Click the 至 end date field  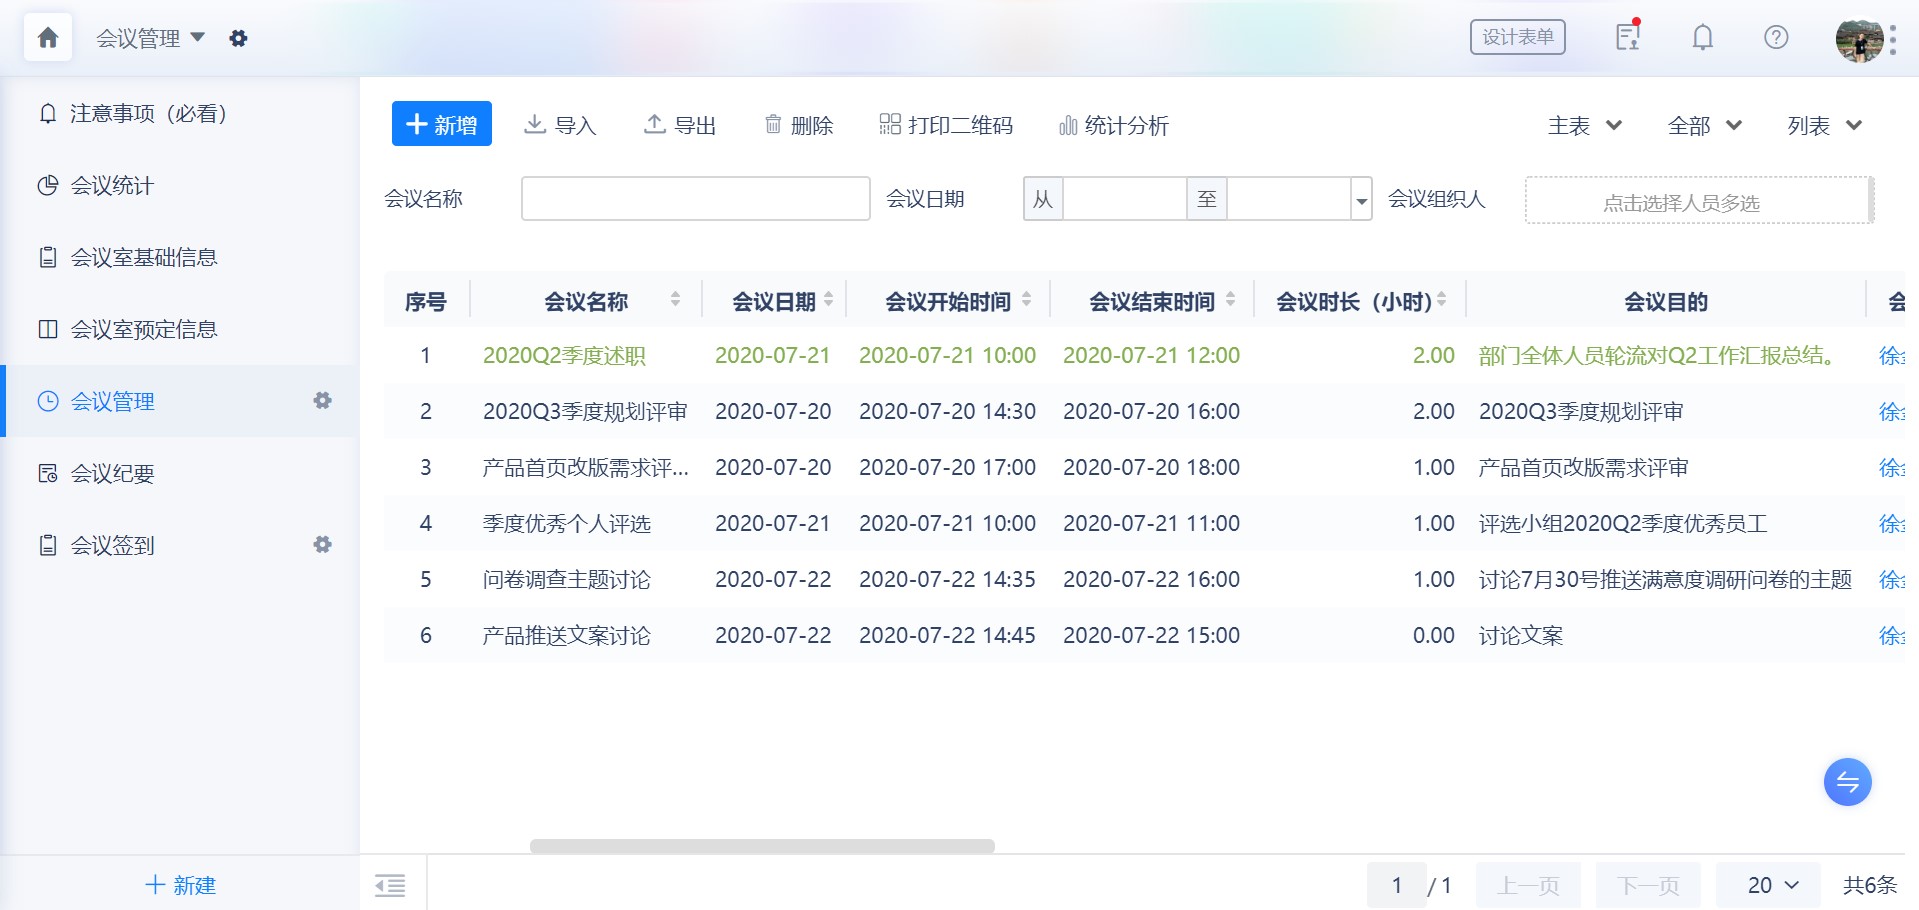1288,198
